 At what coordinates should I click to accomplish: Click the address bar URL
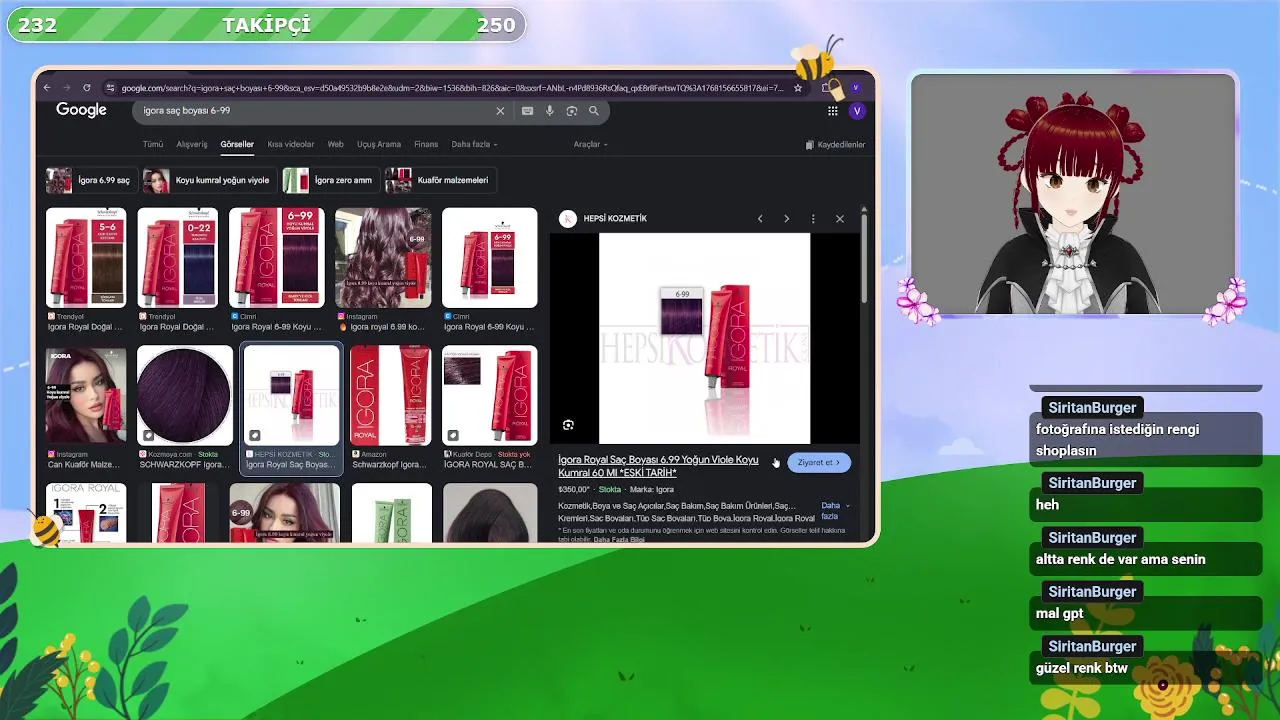tap(452, 88)
